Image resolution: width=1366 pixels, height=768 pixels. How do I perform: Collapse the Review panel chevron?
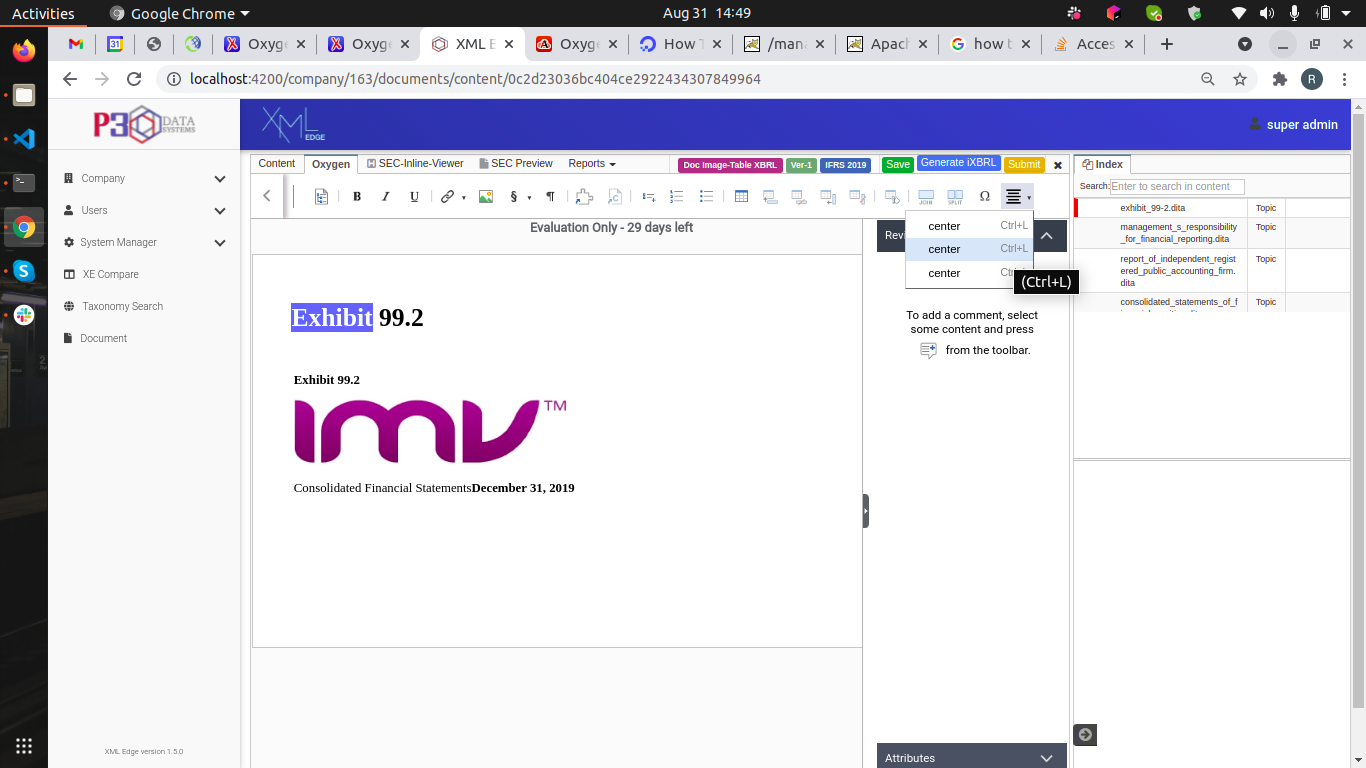[1047, 236]
